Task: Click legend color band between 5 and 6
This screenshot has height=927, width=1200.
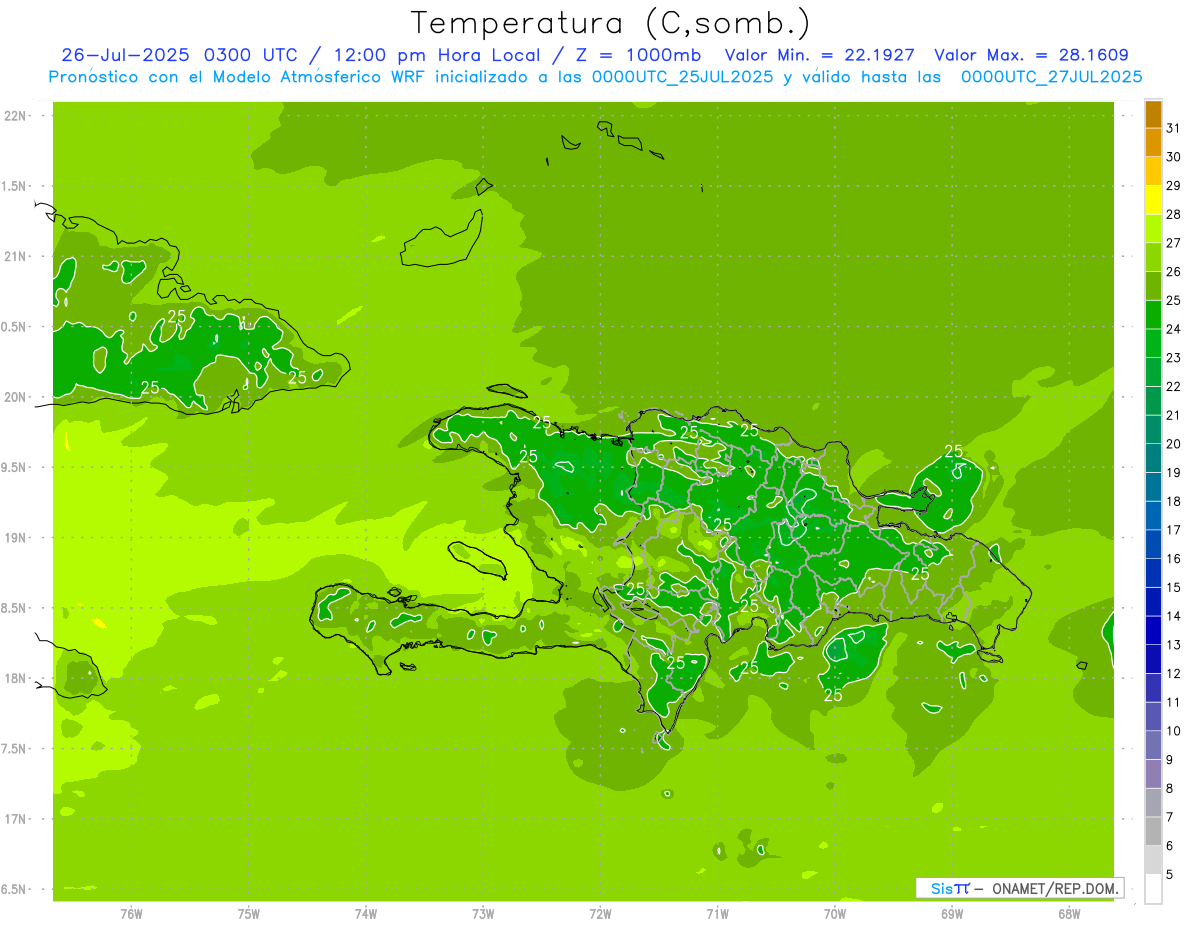Action: point(1153,860)
